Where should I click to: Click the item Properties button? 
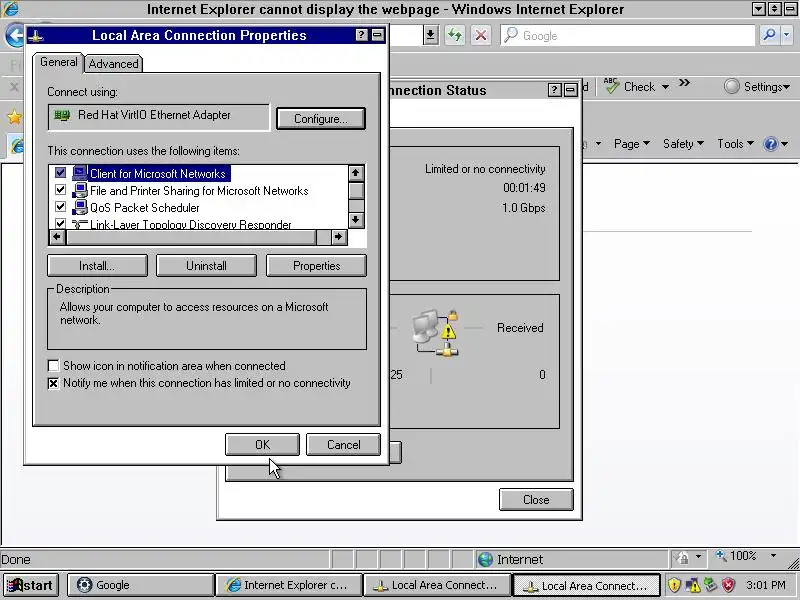click(316, 266)
